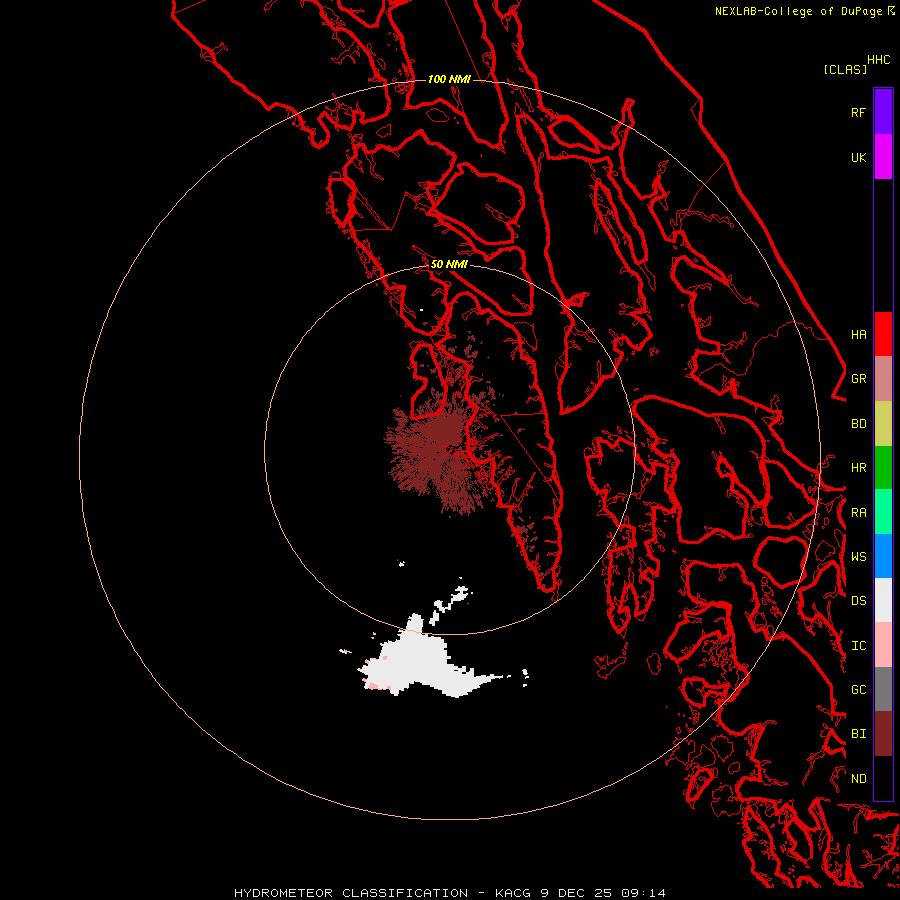Click the IC pink legend swatch
The height and width of the screenshot is (900, 900).
pos(883,645)
